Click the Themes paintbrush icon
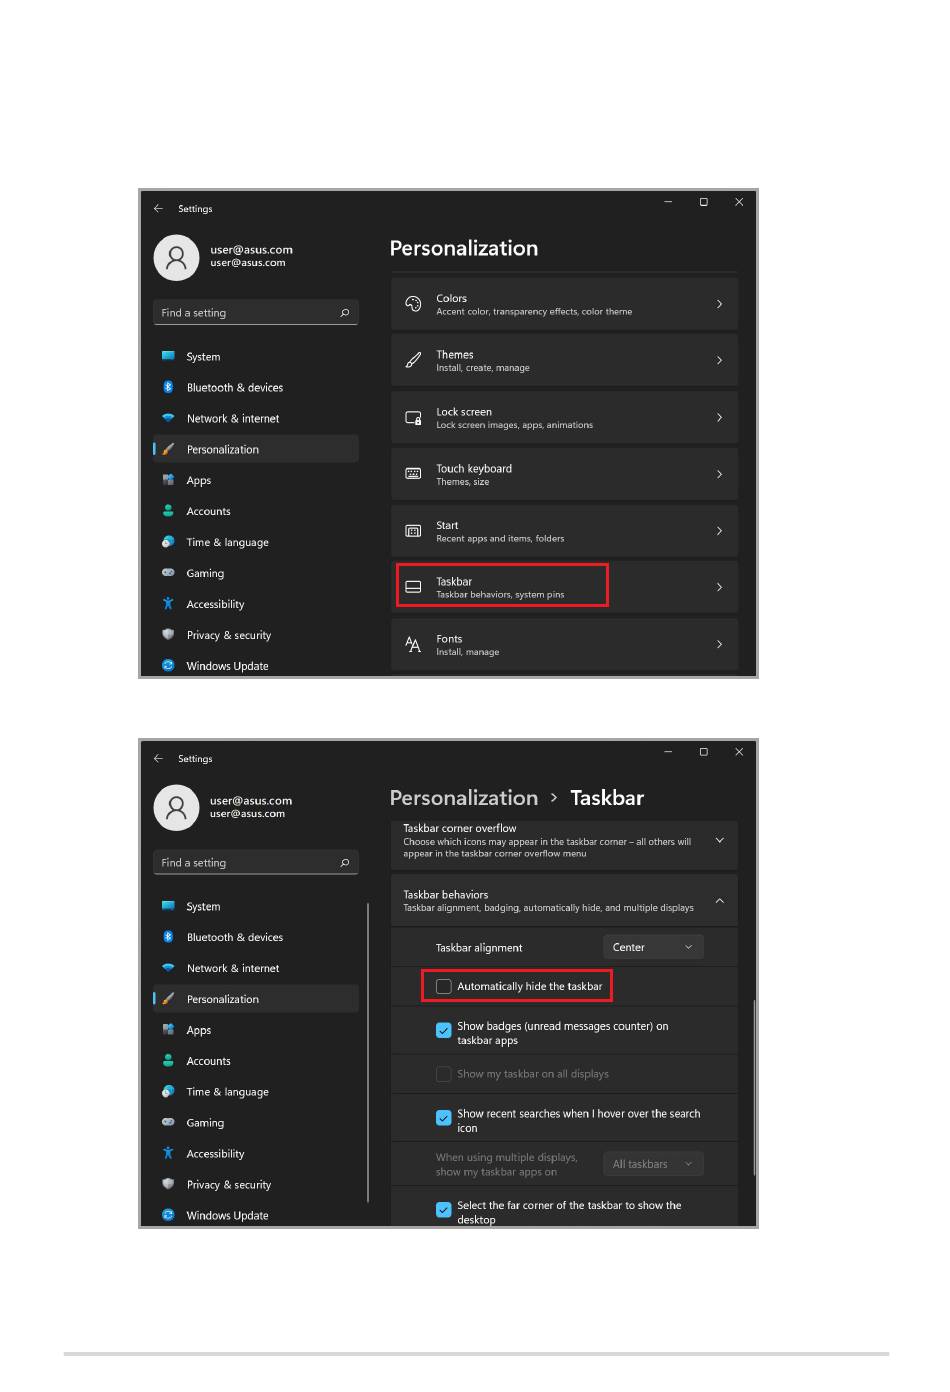Image resolution: width=950 pixels, height=1392 pixels. pos(413,360)
